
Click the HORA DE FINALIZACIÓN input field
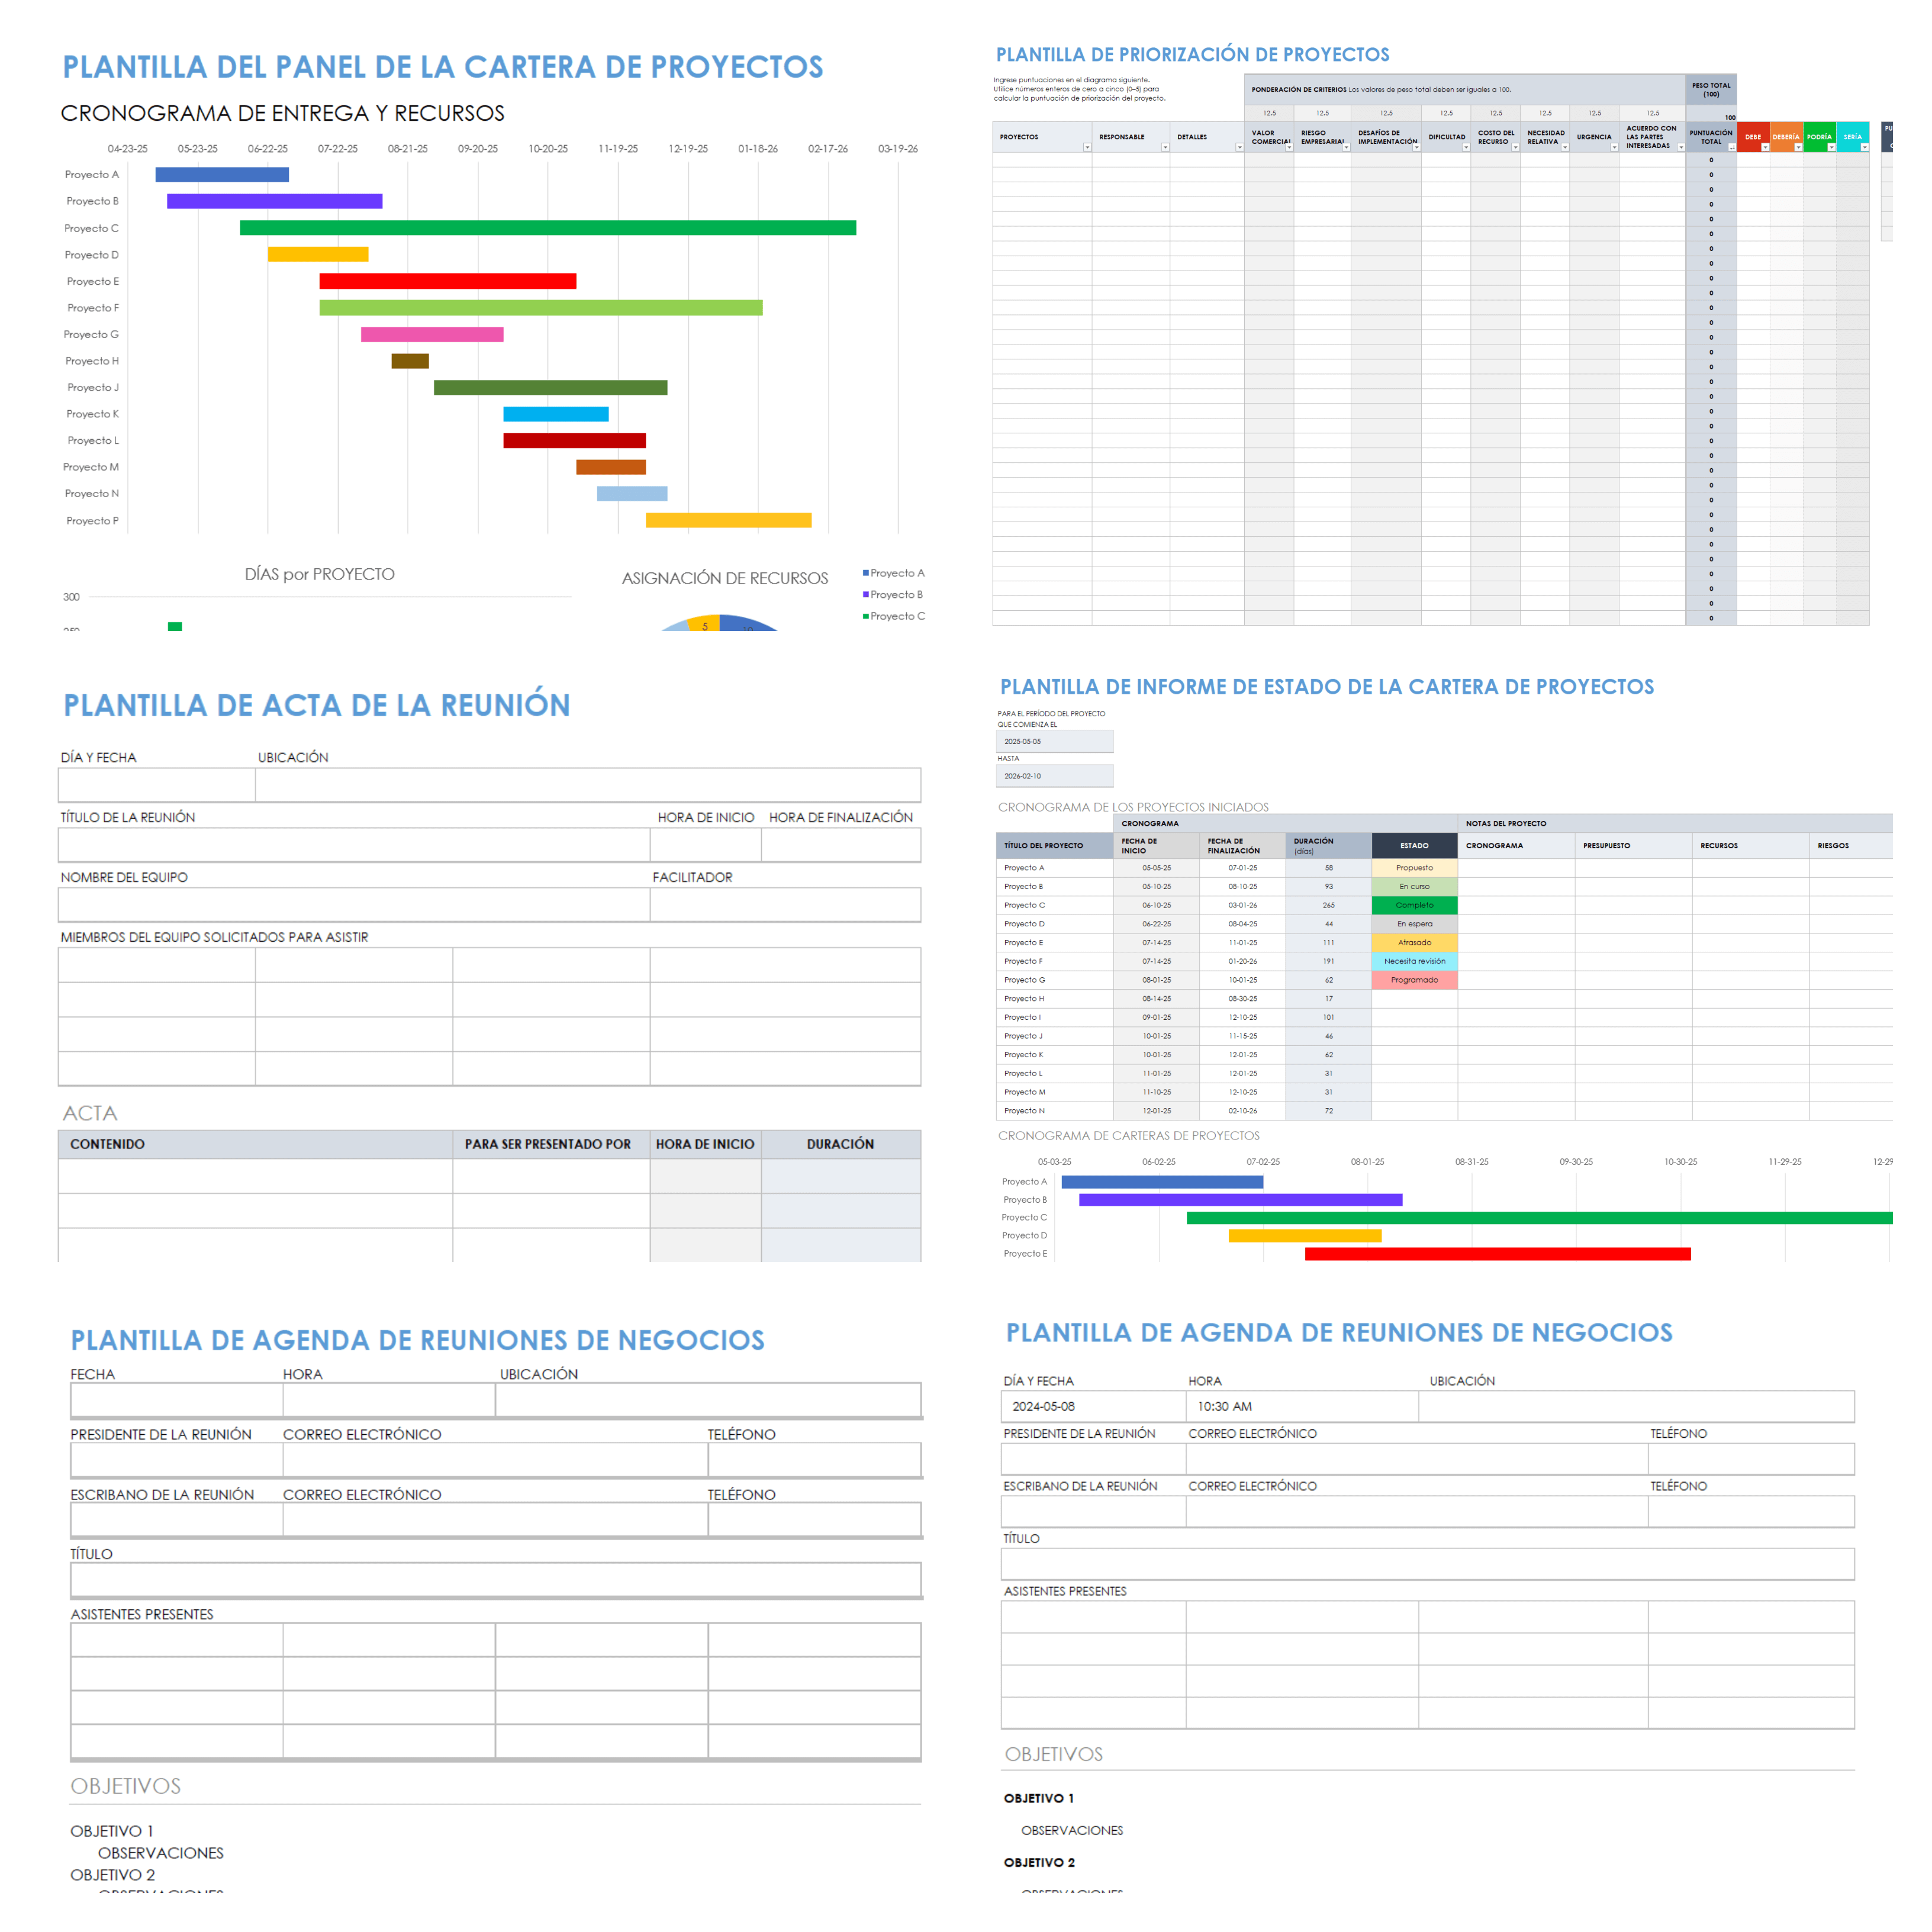click(841, 845)
